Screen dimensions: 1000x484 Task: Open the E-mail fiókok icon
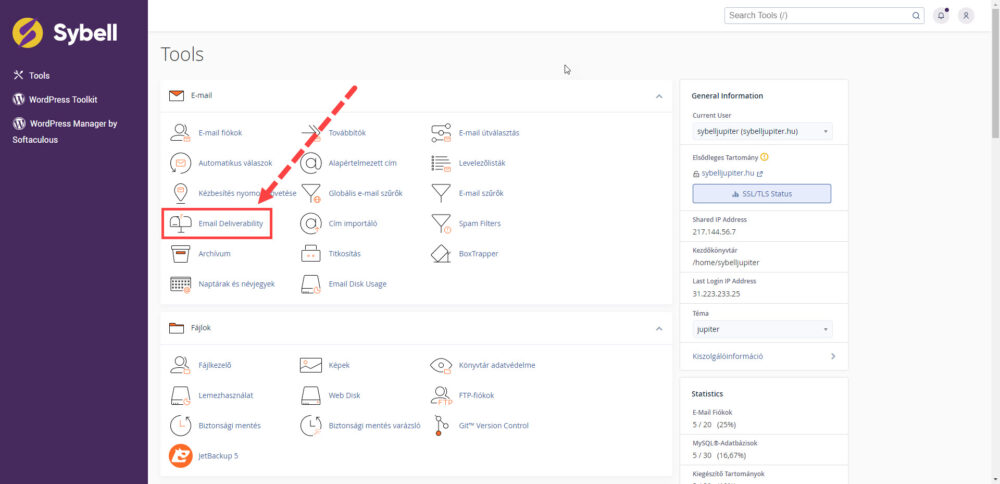(x=180, y=133)
